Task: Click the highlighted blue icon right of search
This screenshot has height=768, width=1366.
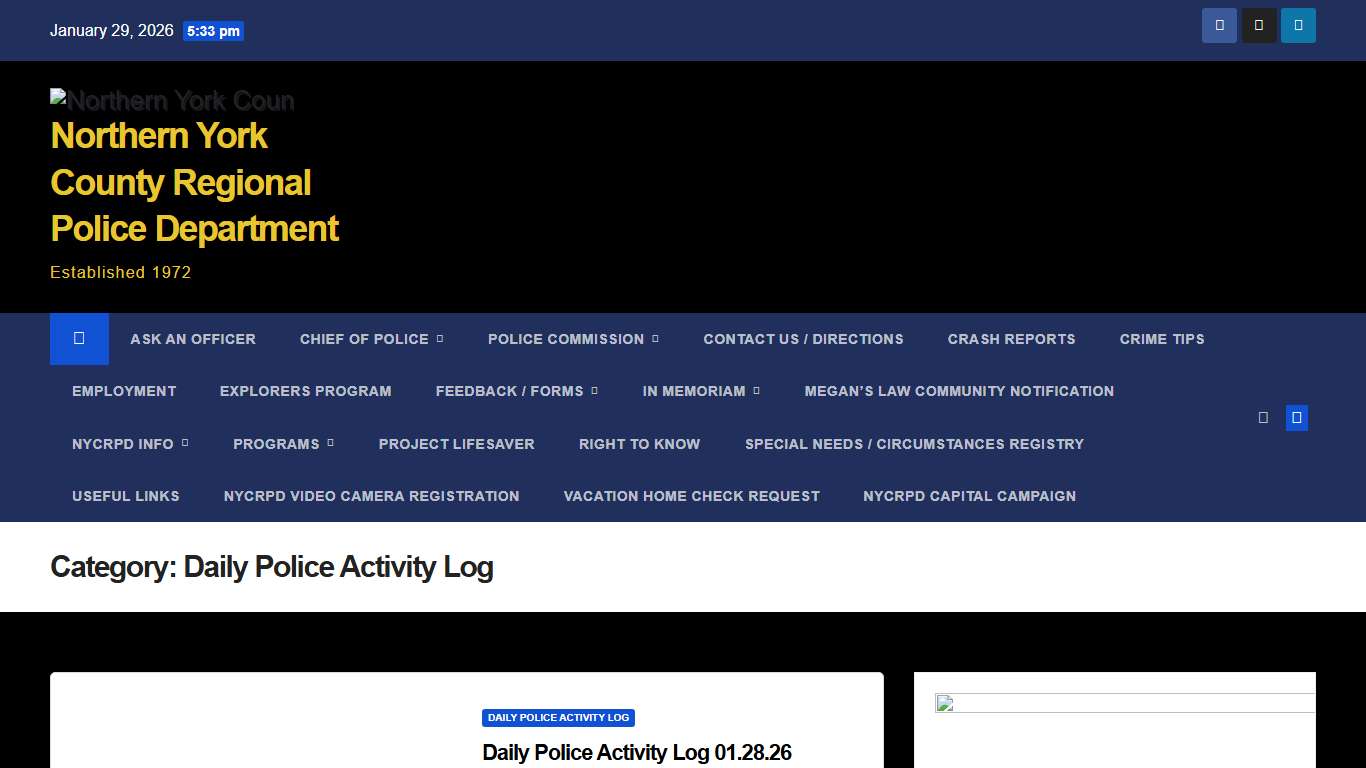Action: click(x=1296, y=417)
